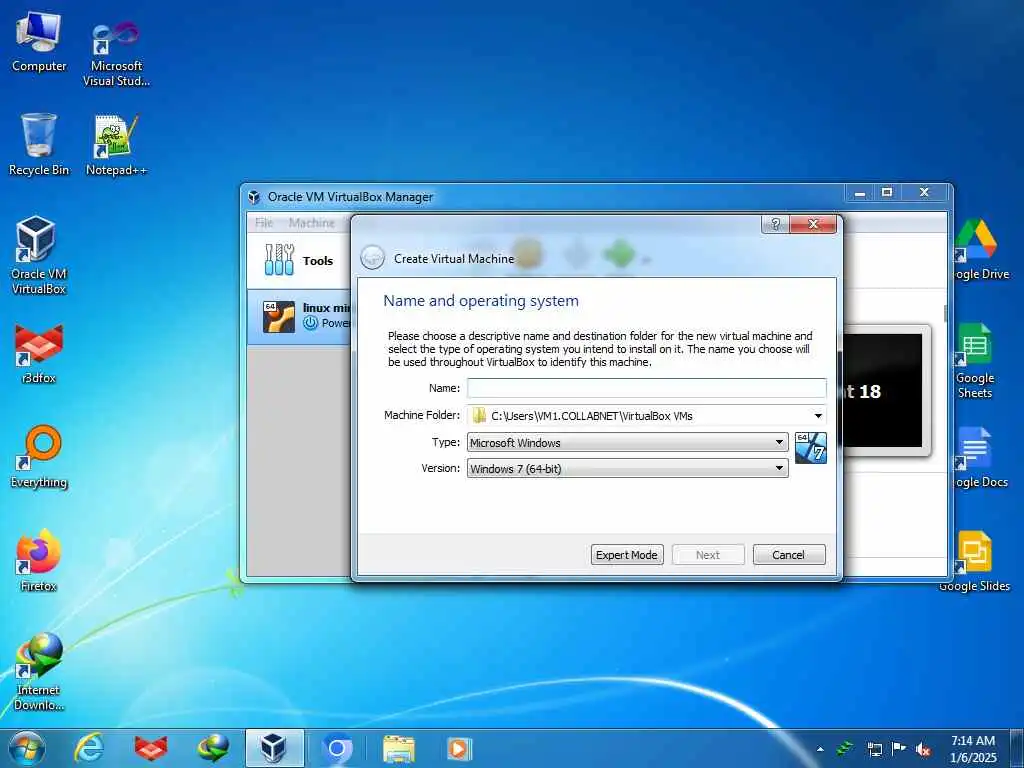The height and width of the screenshot is (768, 1024).
Task: Select the Google Sheets desktop shortcut
Action: 974,361
